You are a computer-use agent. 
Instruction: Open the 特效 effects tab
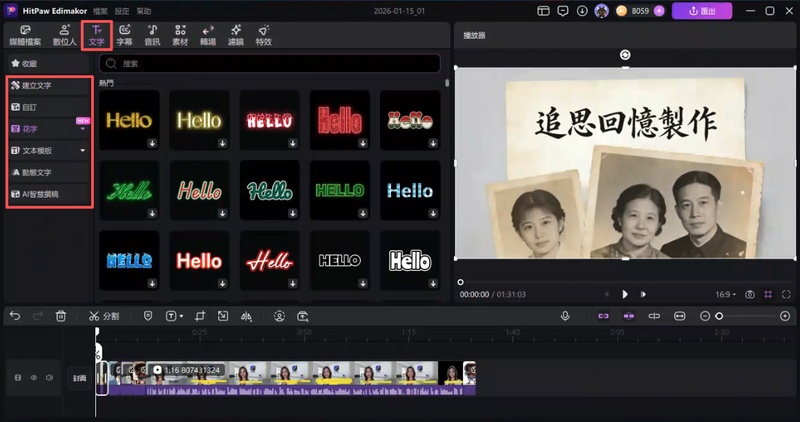click(264, 35)
